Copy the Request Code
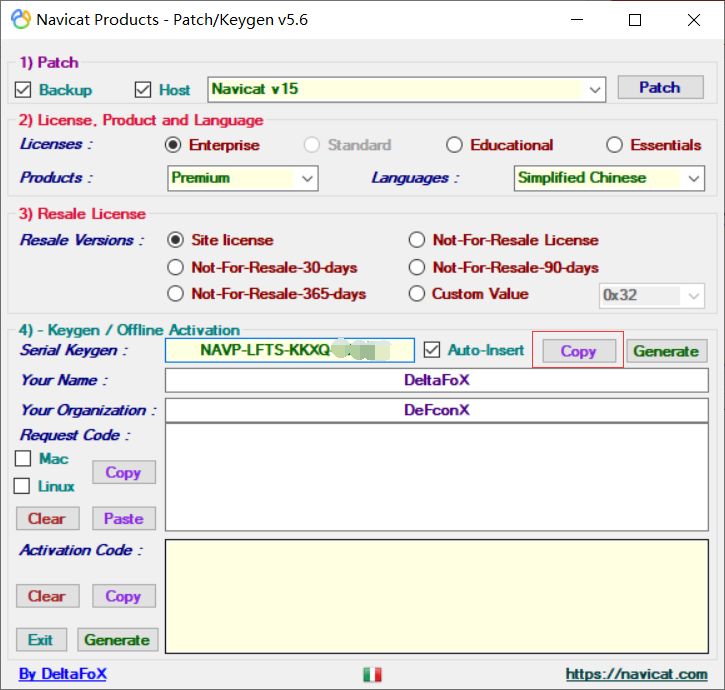 tap(124, 472)
